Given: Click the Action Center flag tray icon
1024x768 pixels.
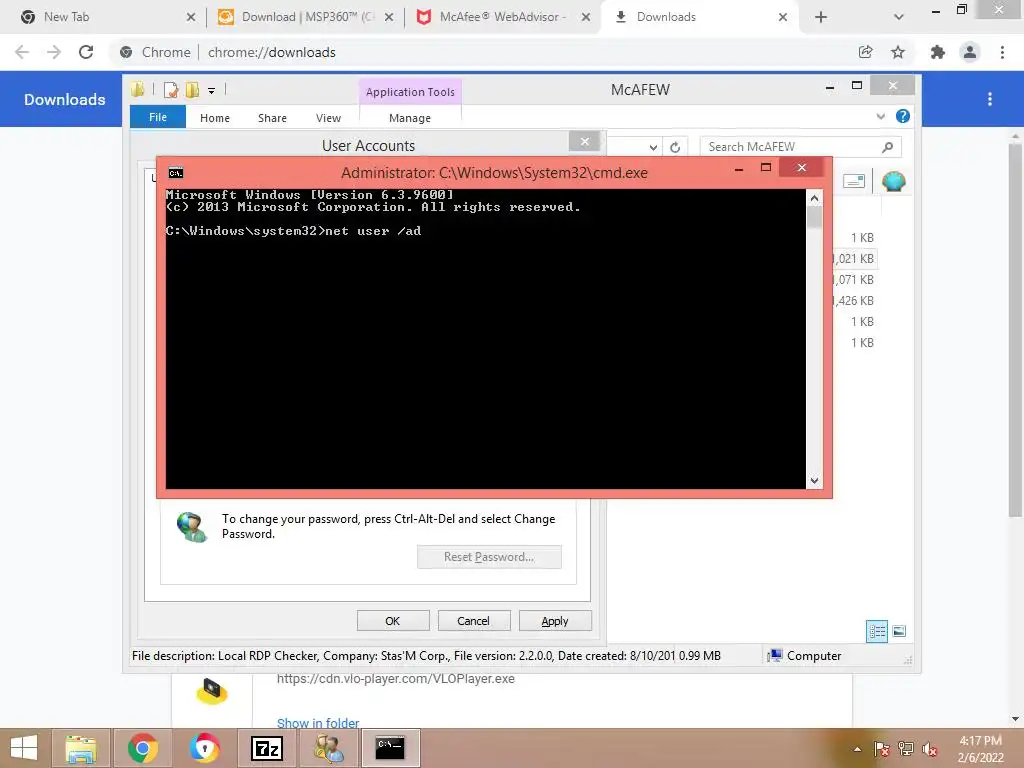Looking at the screenshot, I should coord(882,749).
